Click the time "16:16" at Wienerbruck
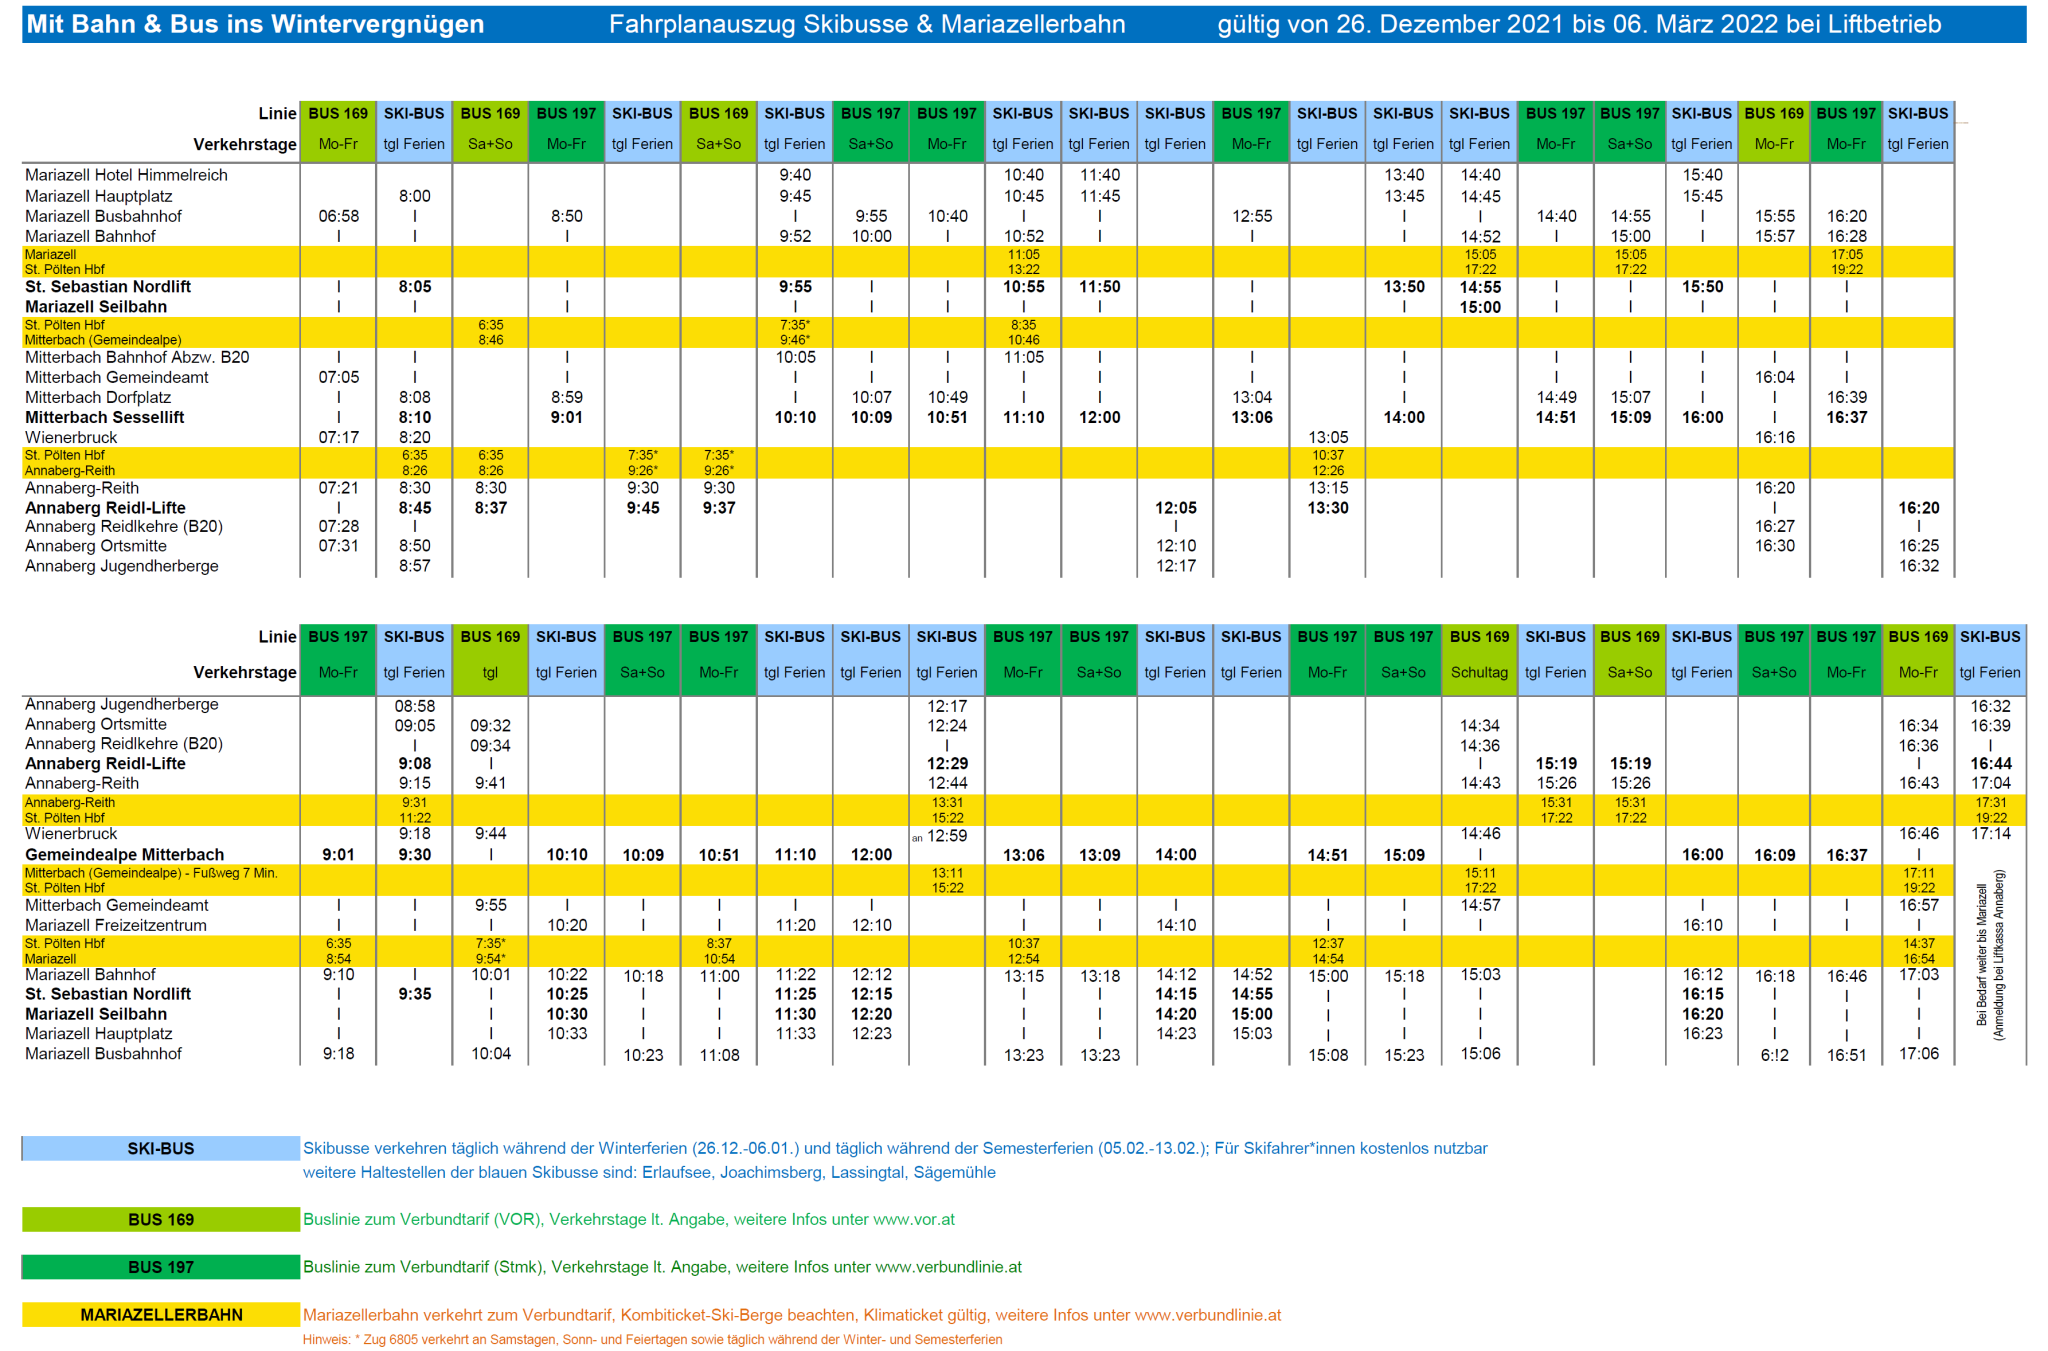 1775,437
